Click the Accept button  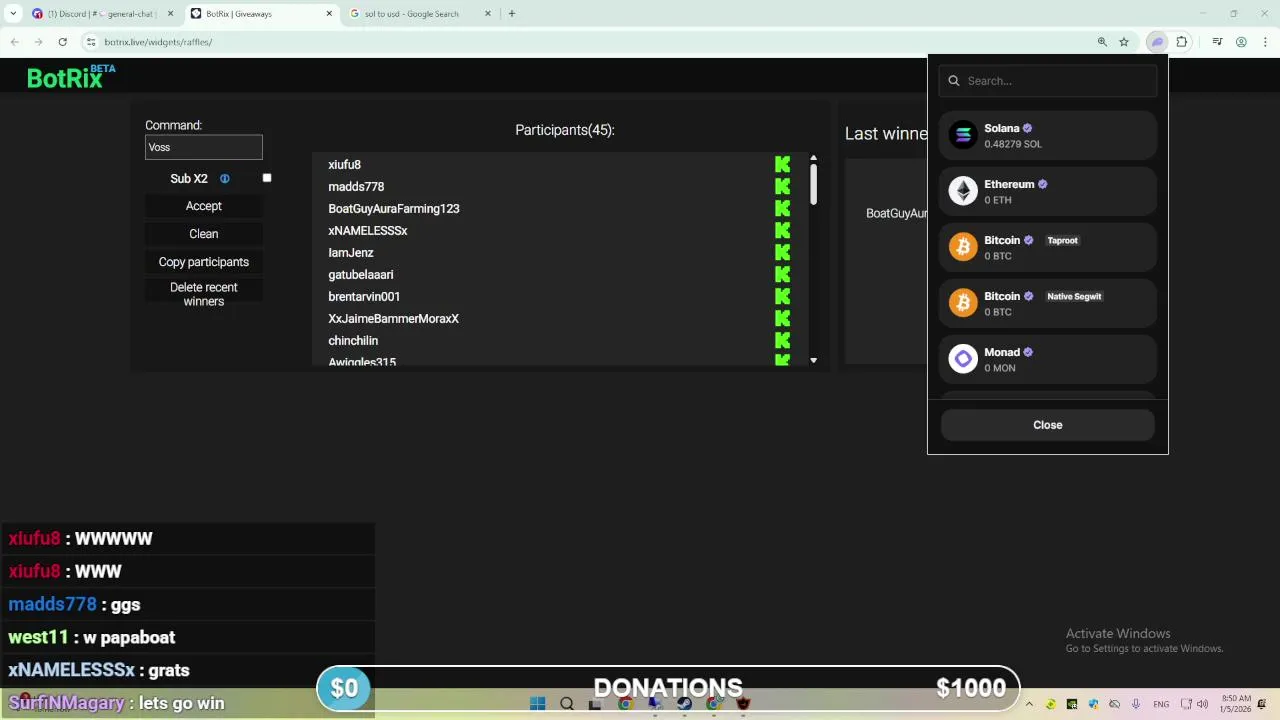pyautogui.click(x=204, y=206)
